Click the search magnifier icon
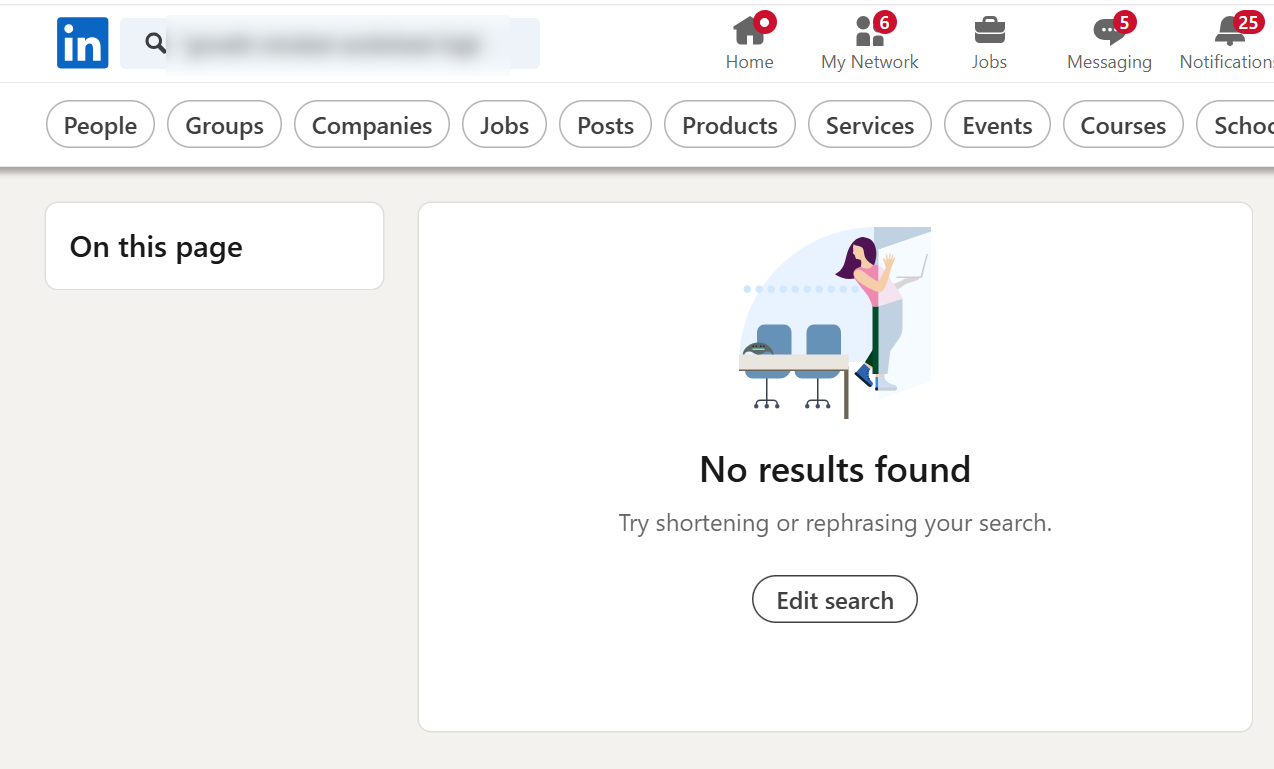The height and width of the screenshot is (769, 1274). (x=155, y=43)
